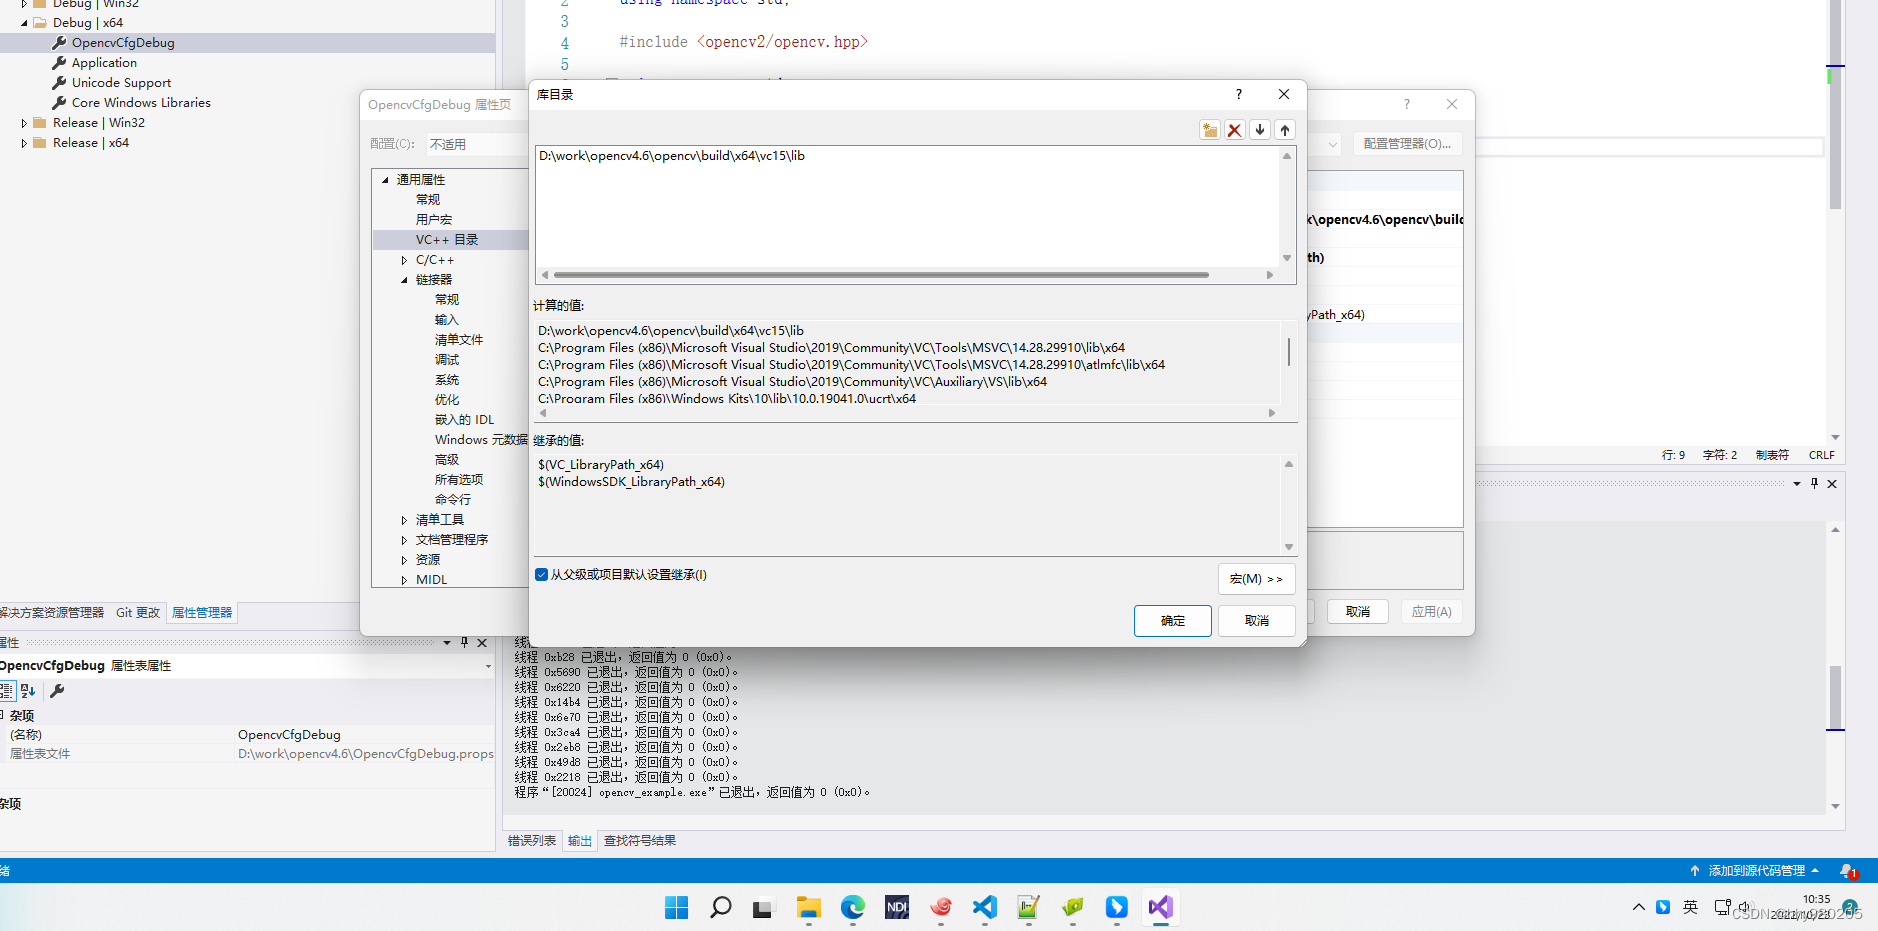Open help via the 库目录 dialog question mark
The height and width of the screenshot is (931, 1878).
coord(1238,93)
